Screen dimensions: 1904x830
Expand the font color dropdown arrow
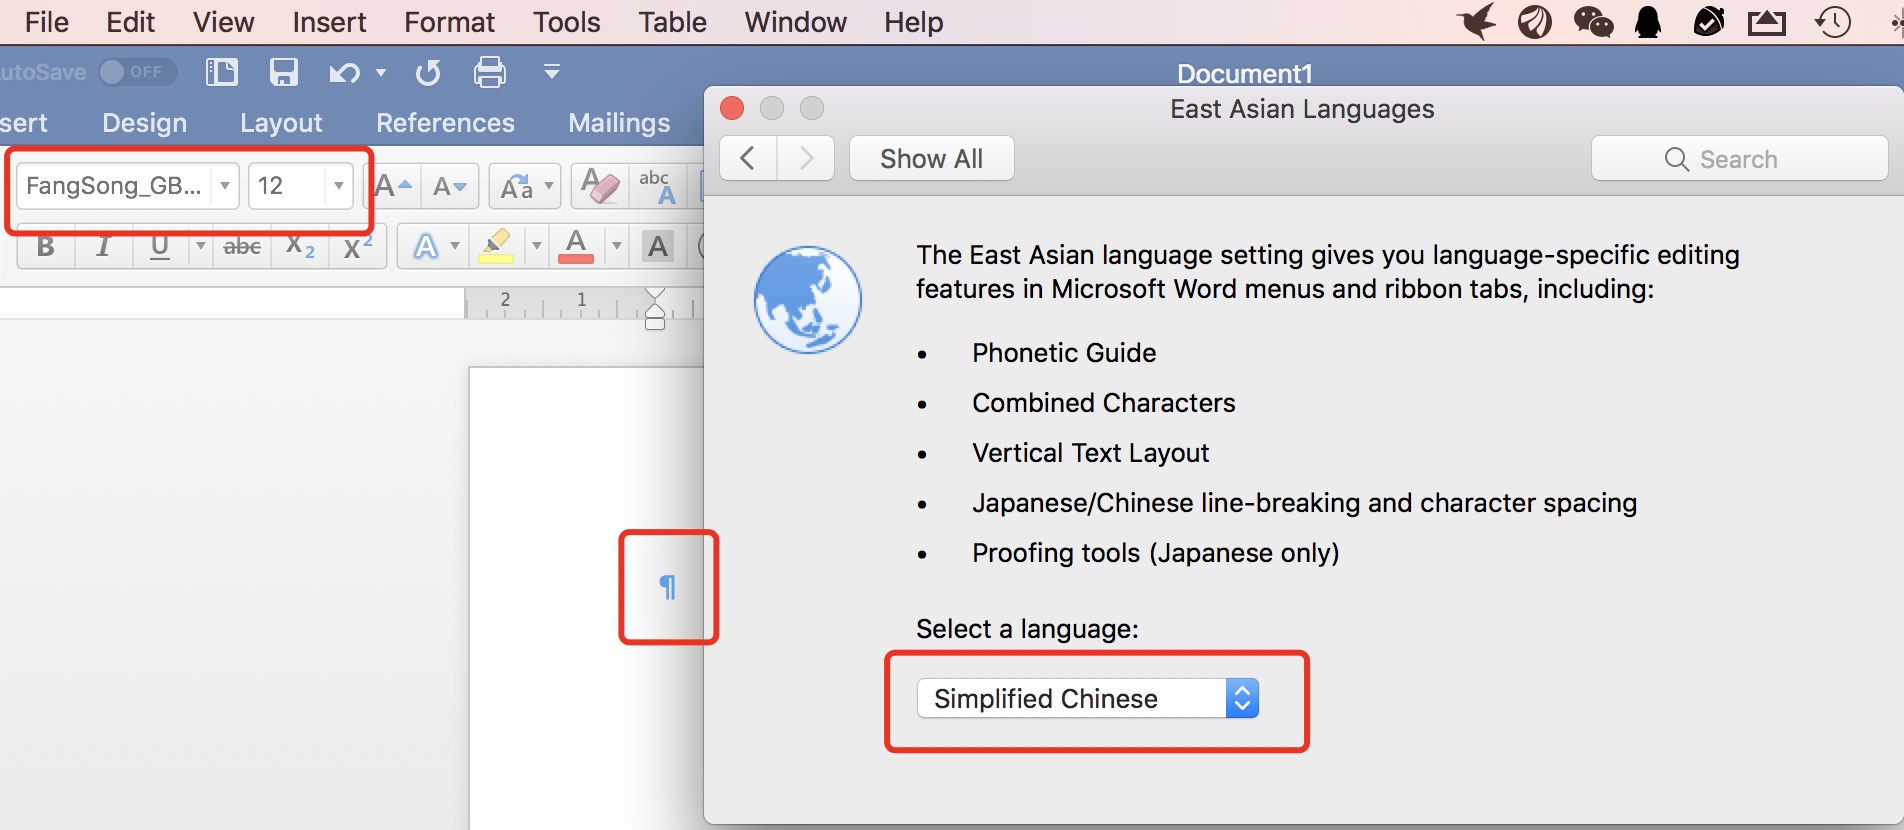coord(617,246)
